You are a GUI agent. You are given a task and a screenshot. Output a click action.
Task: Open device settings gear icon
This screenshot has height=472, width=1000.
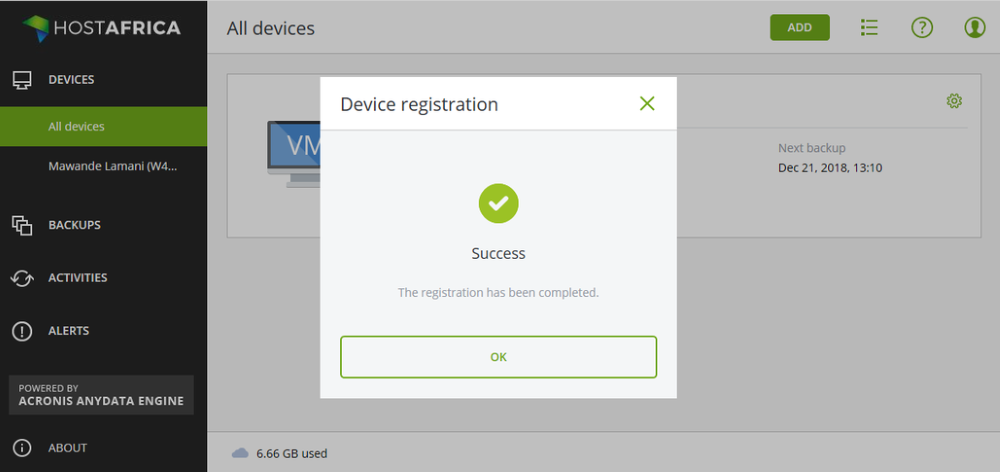coord(954,100)
